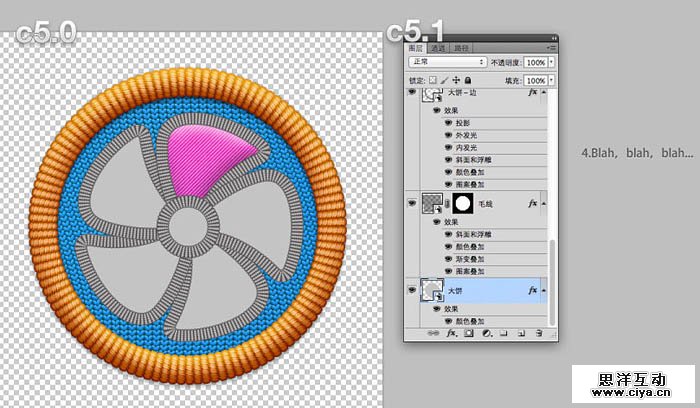The height and width of the screenshot is (408, 700).
Task: Lock image pixels brush icon
Action: click(444, 80)
